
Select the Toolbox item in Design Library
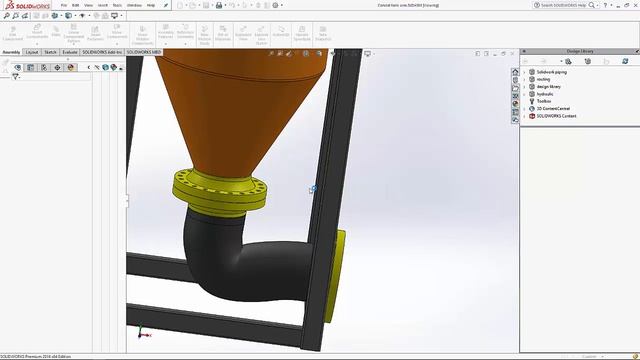[x=544, y=101]
